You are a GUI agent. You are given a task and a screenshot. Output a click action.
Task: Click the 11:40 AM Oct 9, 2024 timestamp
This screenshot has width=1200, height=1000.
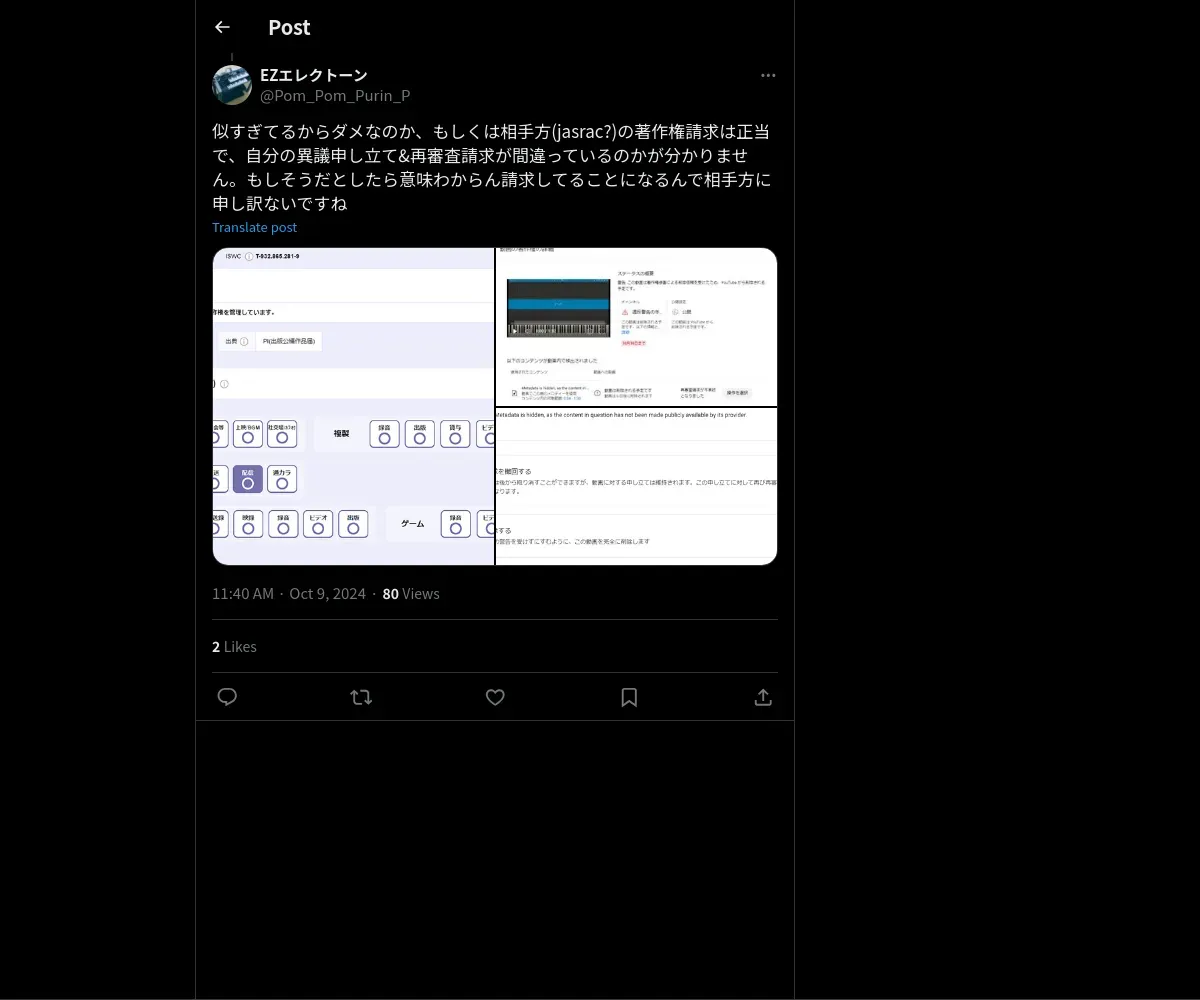point(289,593)
